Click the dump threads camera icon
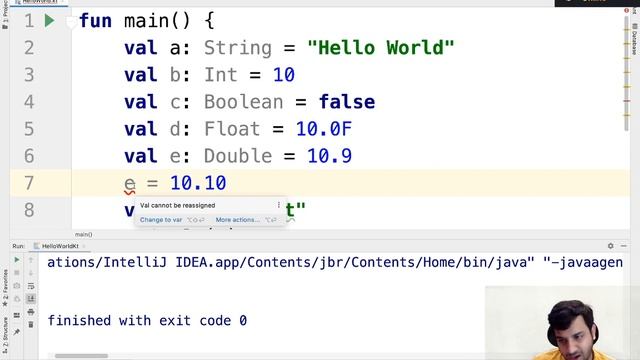The image size is (640, 360). [x=17, y=286]
